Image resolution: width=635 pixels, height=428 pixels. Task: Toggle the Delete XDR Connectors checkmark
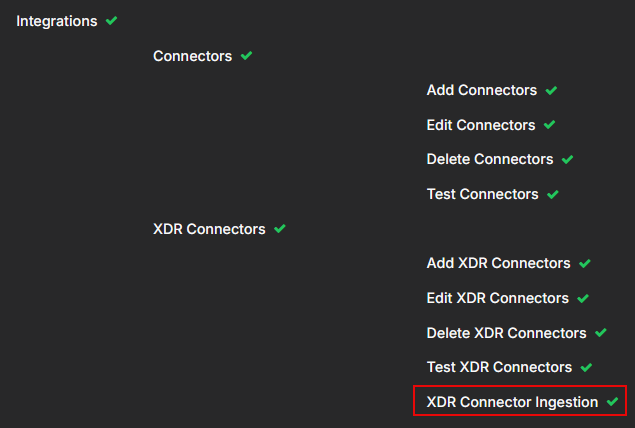point(601,333)
